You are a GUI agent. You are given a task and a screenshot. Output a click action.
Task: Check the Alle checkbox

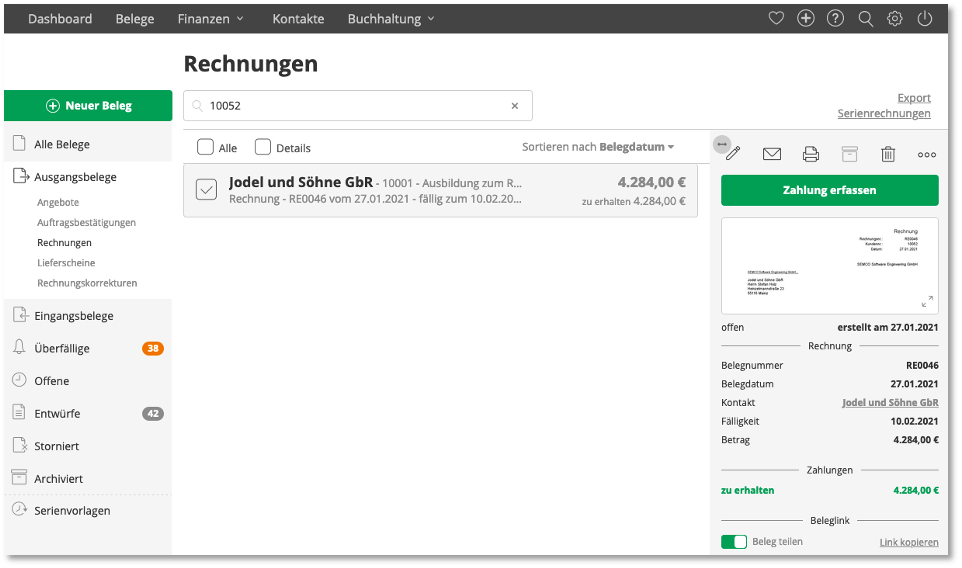pyautogui.click(x=205, y=147)
